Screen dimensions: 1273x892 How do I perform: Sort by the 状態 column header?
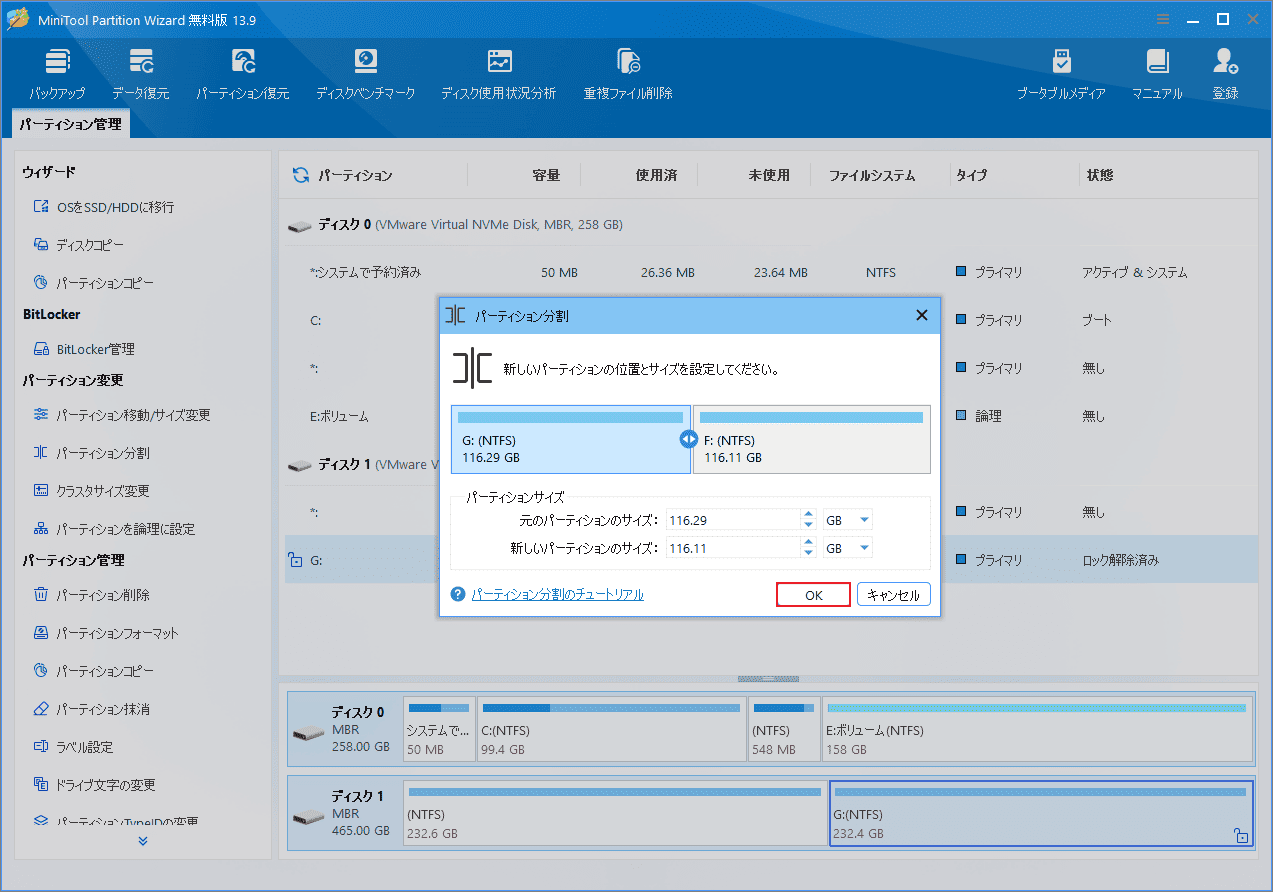click(1100, 175)
